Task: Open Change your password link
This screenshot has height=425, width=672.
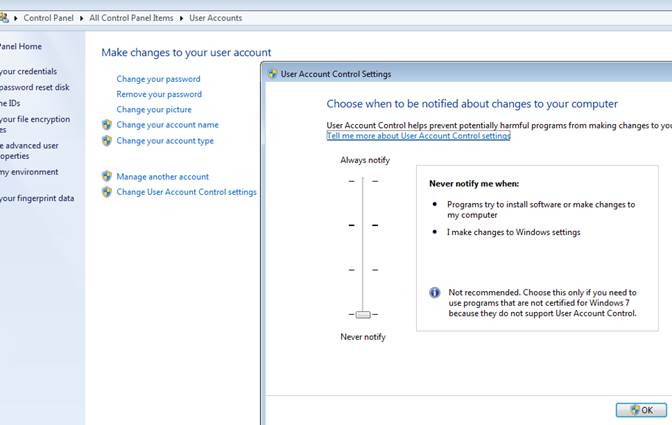Action: point(158,79)
